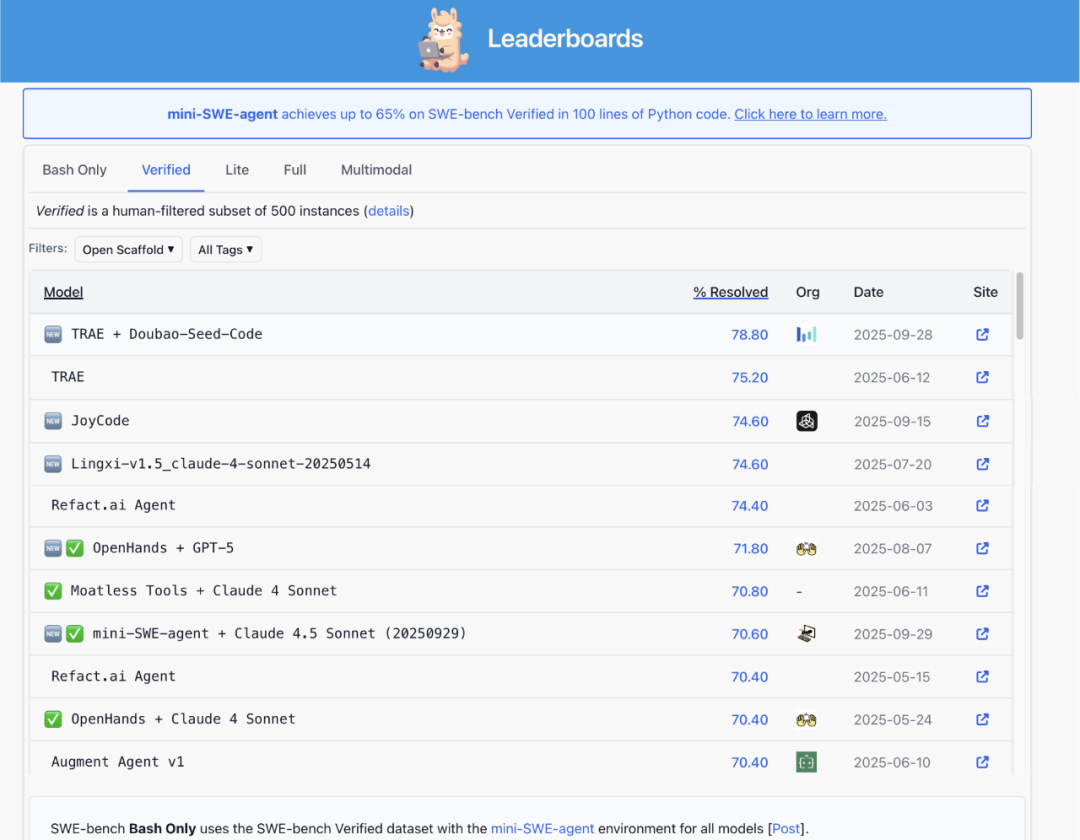Follow the 'Click here to learn more' link
Screen dimensions: 1080x840
[810, 114]
